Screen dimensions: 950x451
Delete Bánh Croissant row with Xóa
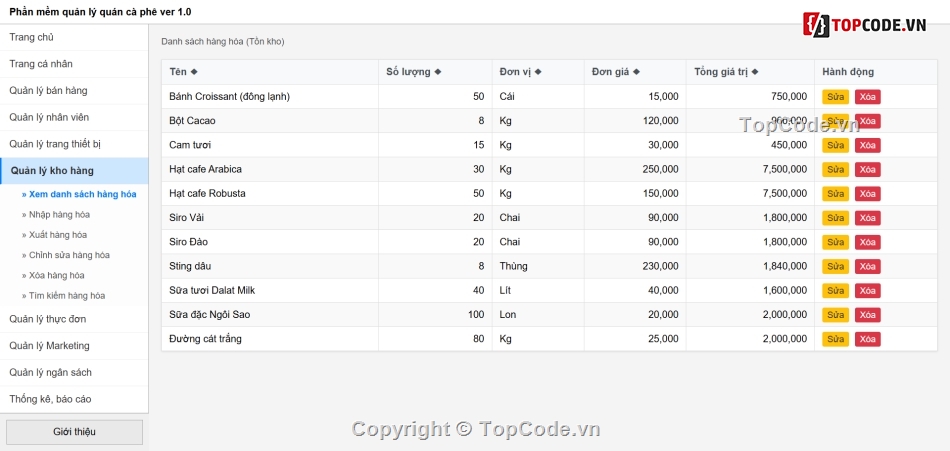coord(868,97)
